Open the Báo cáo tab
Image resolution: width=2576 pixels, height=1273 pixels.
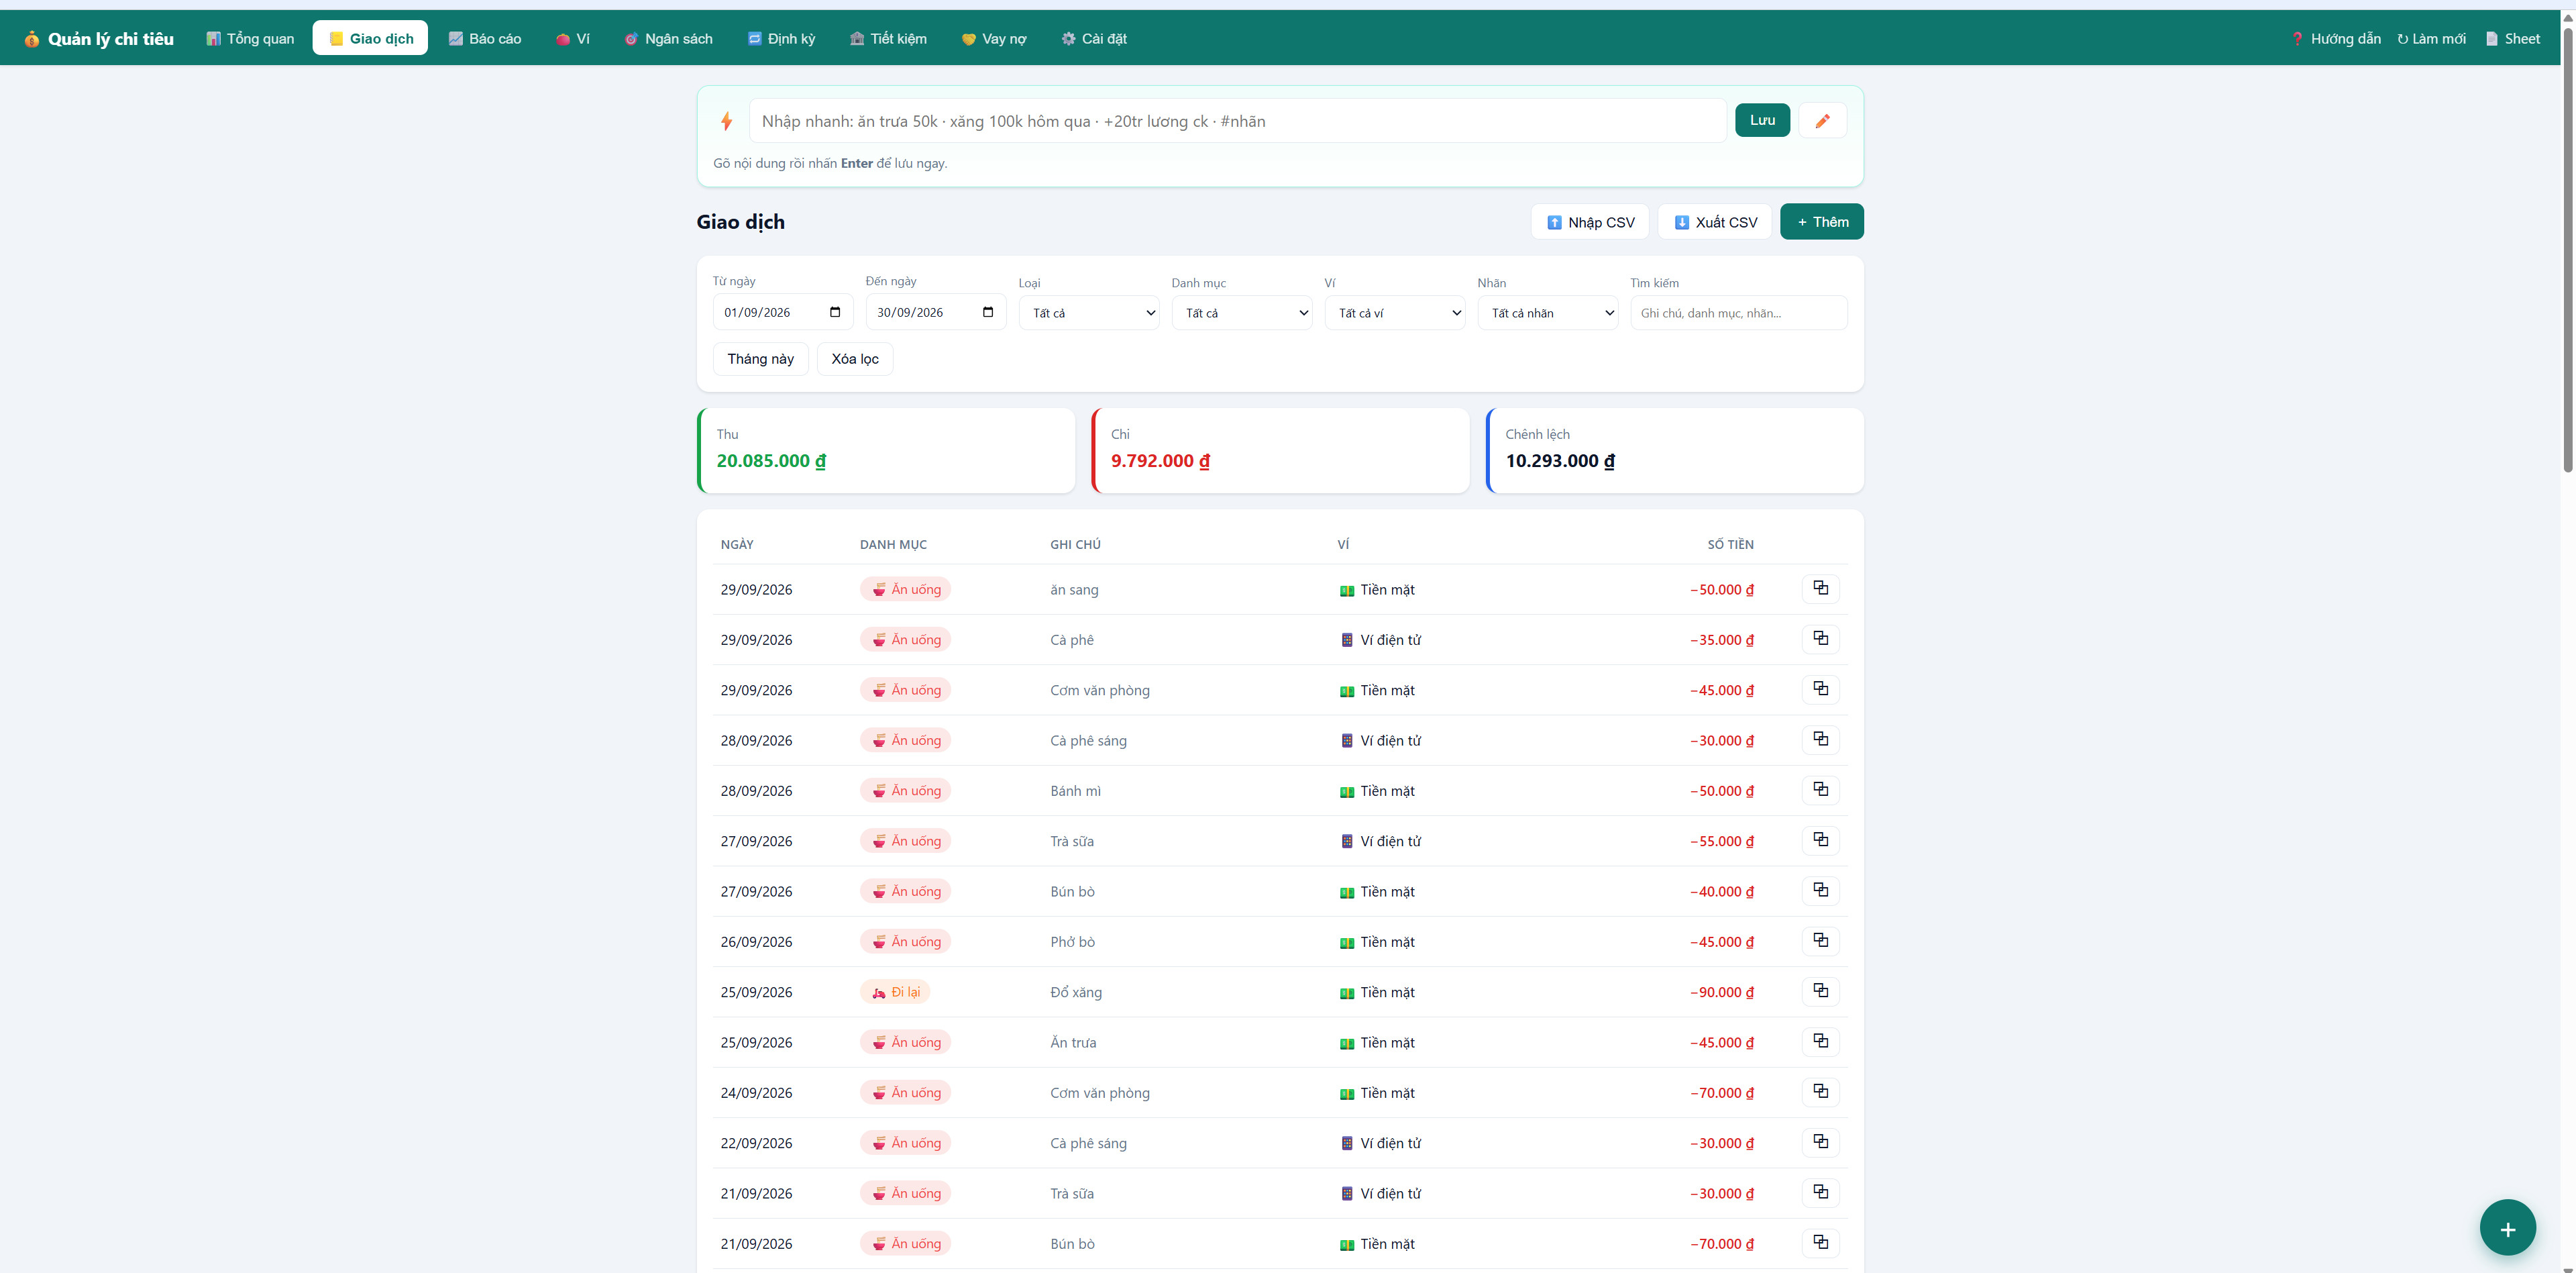click(x=485, y=39)
